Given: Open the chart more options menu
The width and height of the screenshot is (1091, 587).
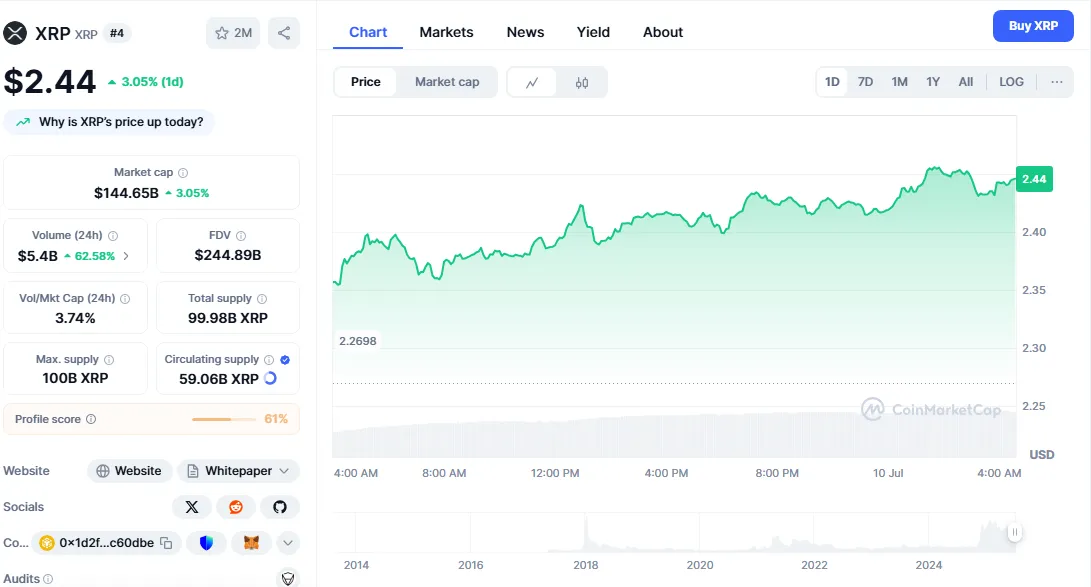Looking at the screenshot, I should click(1056, 82).
